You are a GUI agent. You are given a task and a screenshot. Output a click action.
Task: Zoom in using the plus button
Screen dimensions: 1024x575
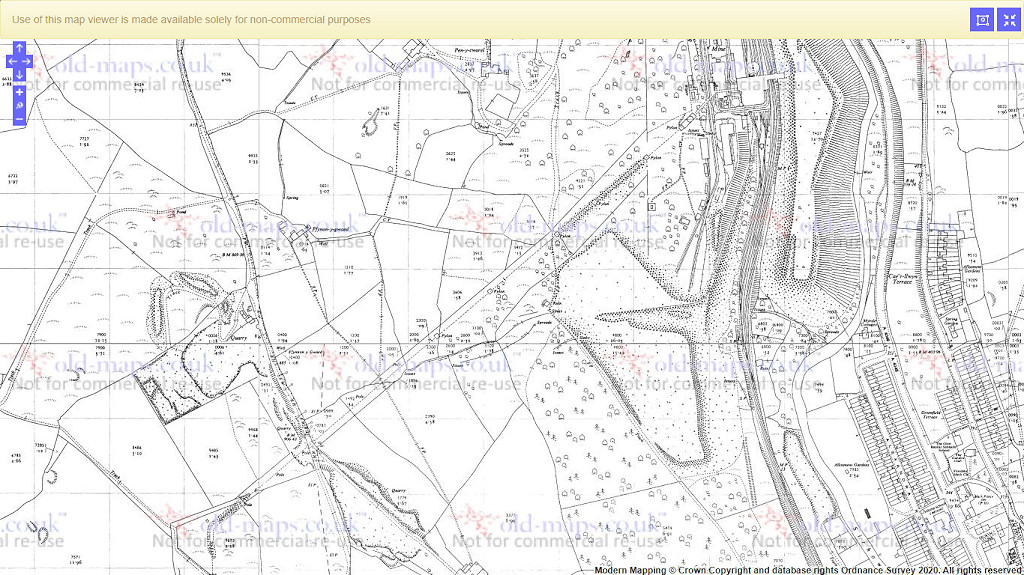pyautogui.click(x=20, y=92)
